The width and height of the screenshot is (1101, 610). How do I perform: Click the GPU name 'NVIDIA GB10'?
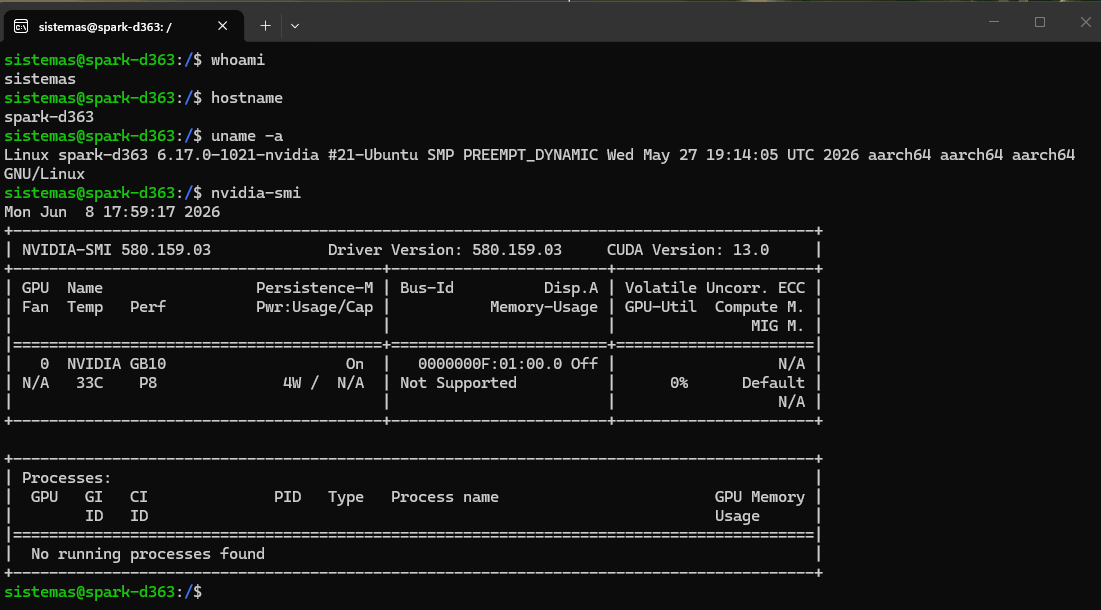[117, 364]
